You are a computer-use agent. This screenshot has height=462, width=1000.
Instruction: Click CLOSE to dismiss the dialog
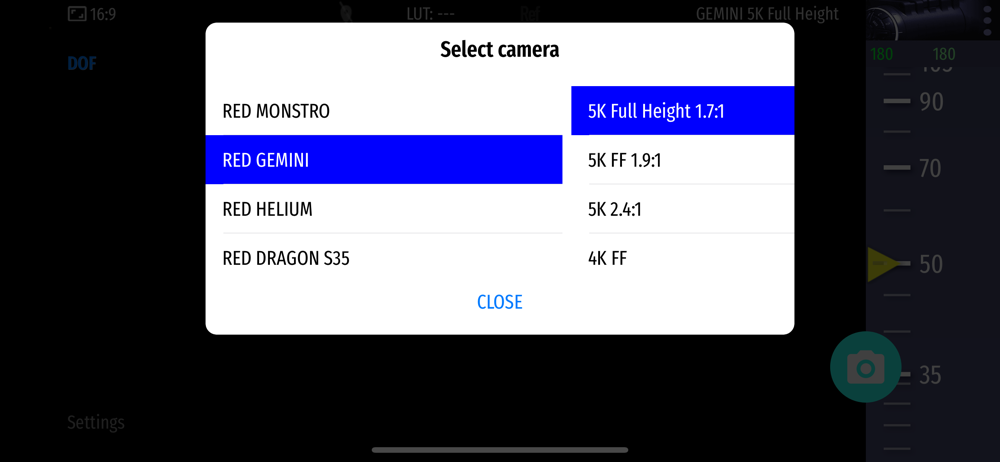[x=500, y=302]
